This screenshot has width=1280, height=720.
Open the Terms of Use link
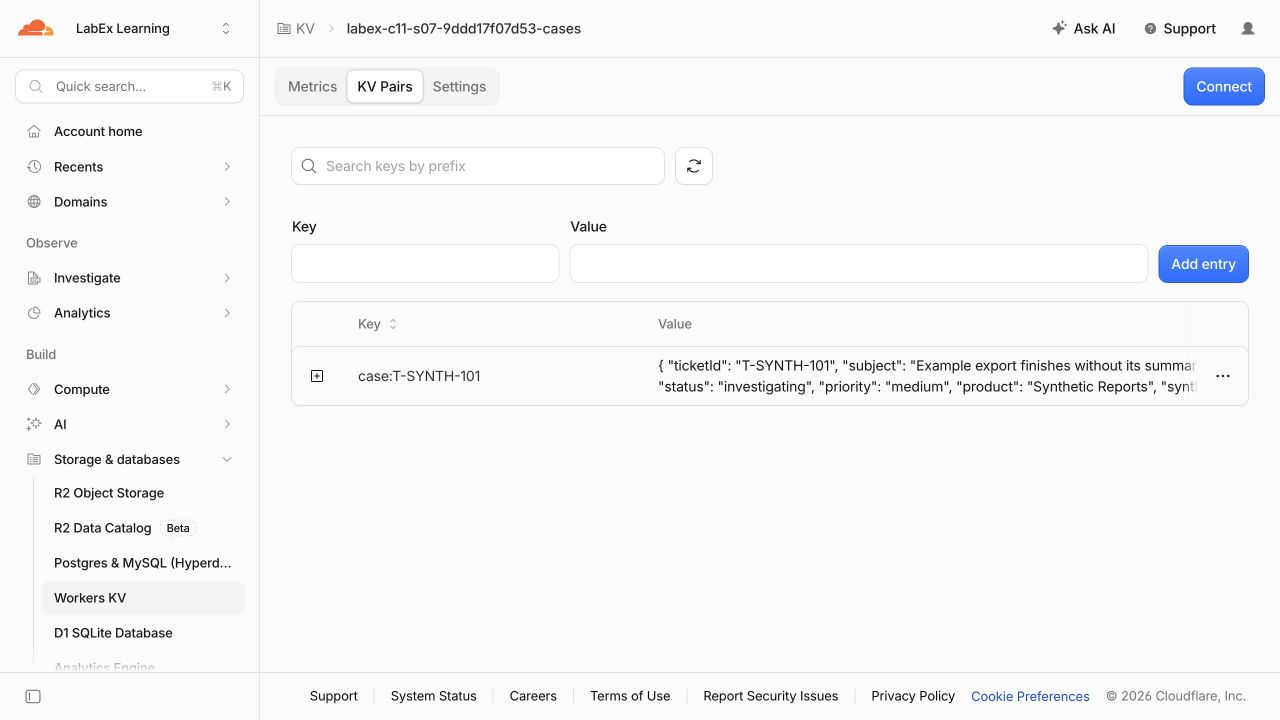(x=630, y=696)
